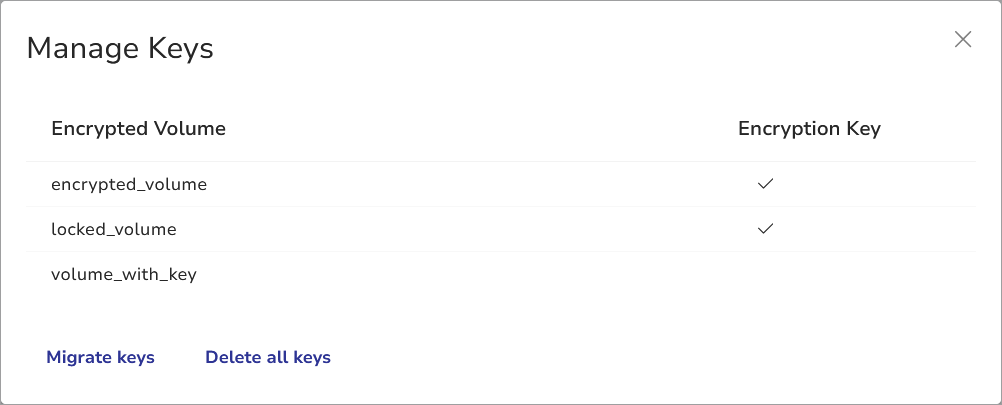Image resolution: width=1002 pixels, height=405 pixels.
Task: Click the Encrypted Volume column header
Action: tap(138, 129)
